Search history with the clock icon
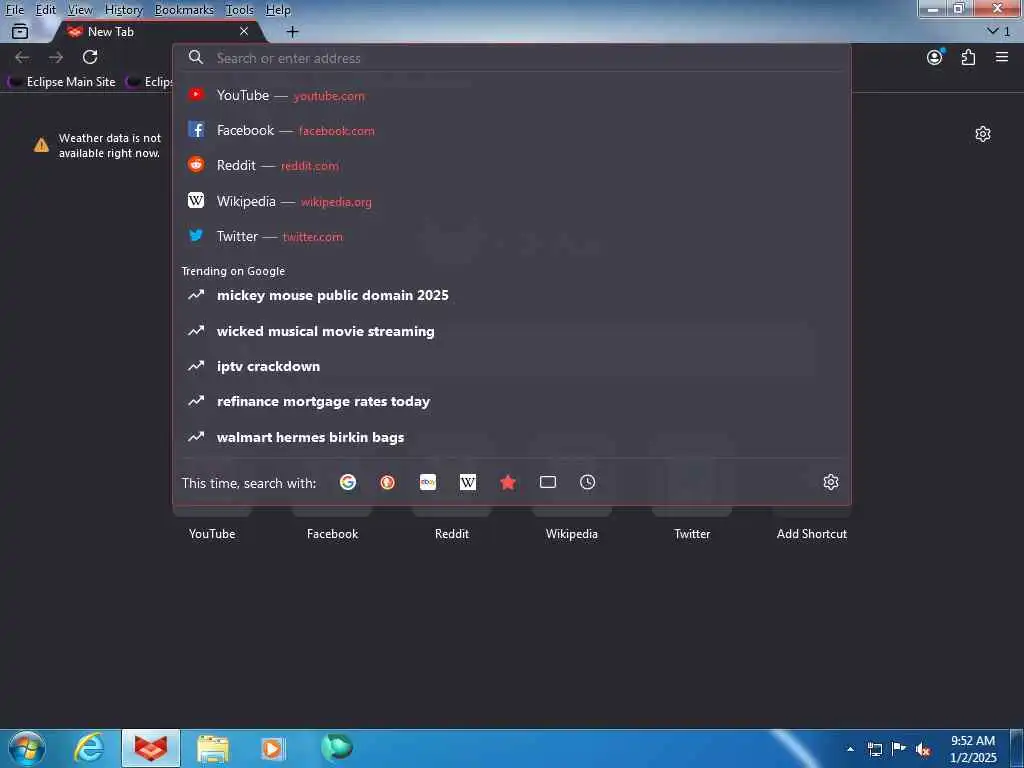The width and height of the screenshot is (1024, 768). (x=588, y=482)
